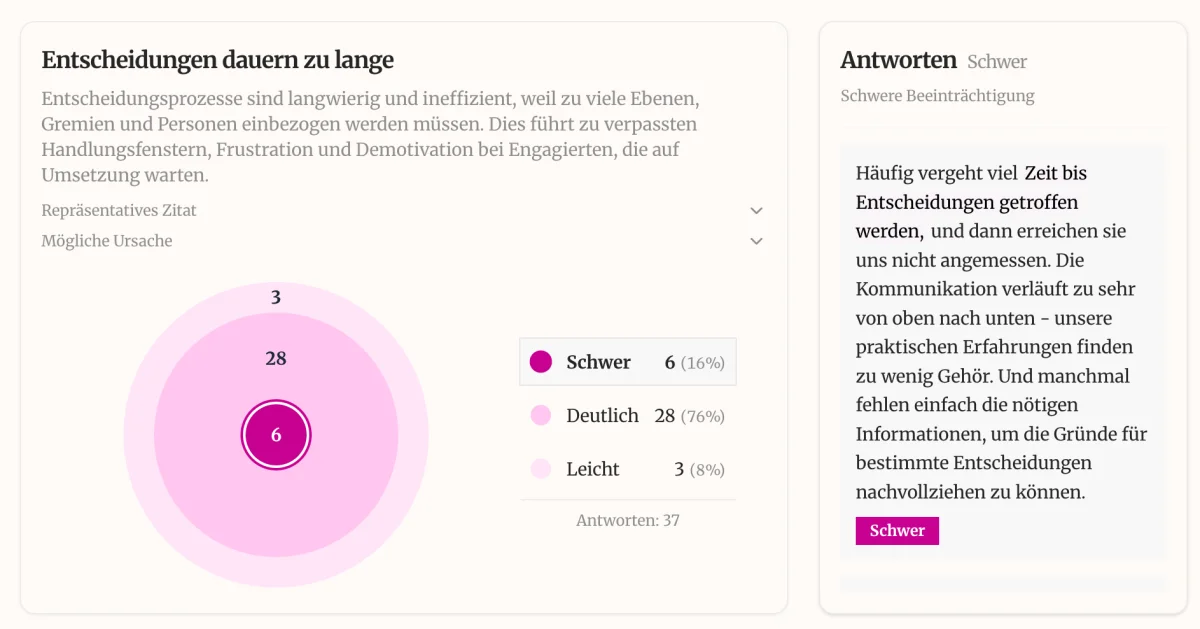Expand the Repräsentatives Zitat chevron

756,211
